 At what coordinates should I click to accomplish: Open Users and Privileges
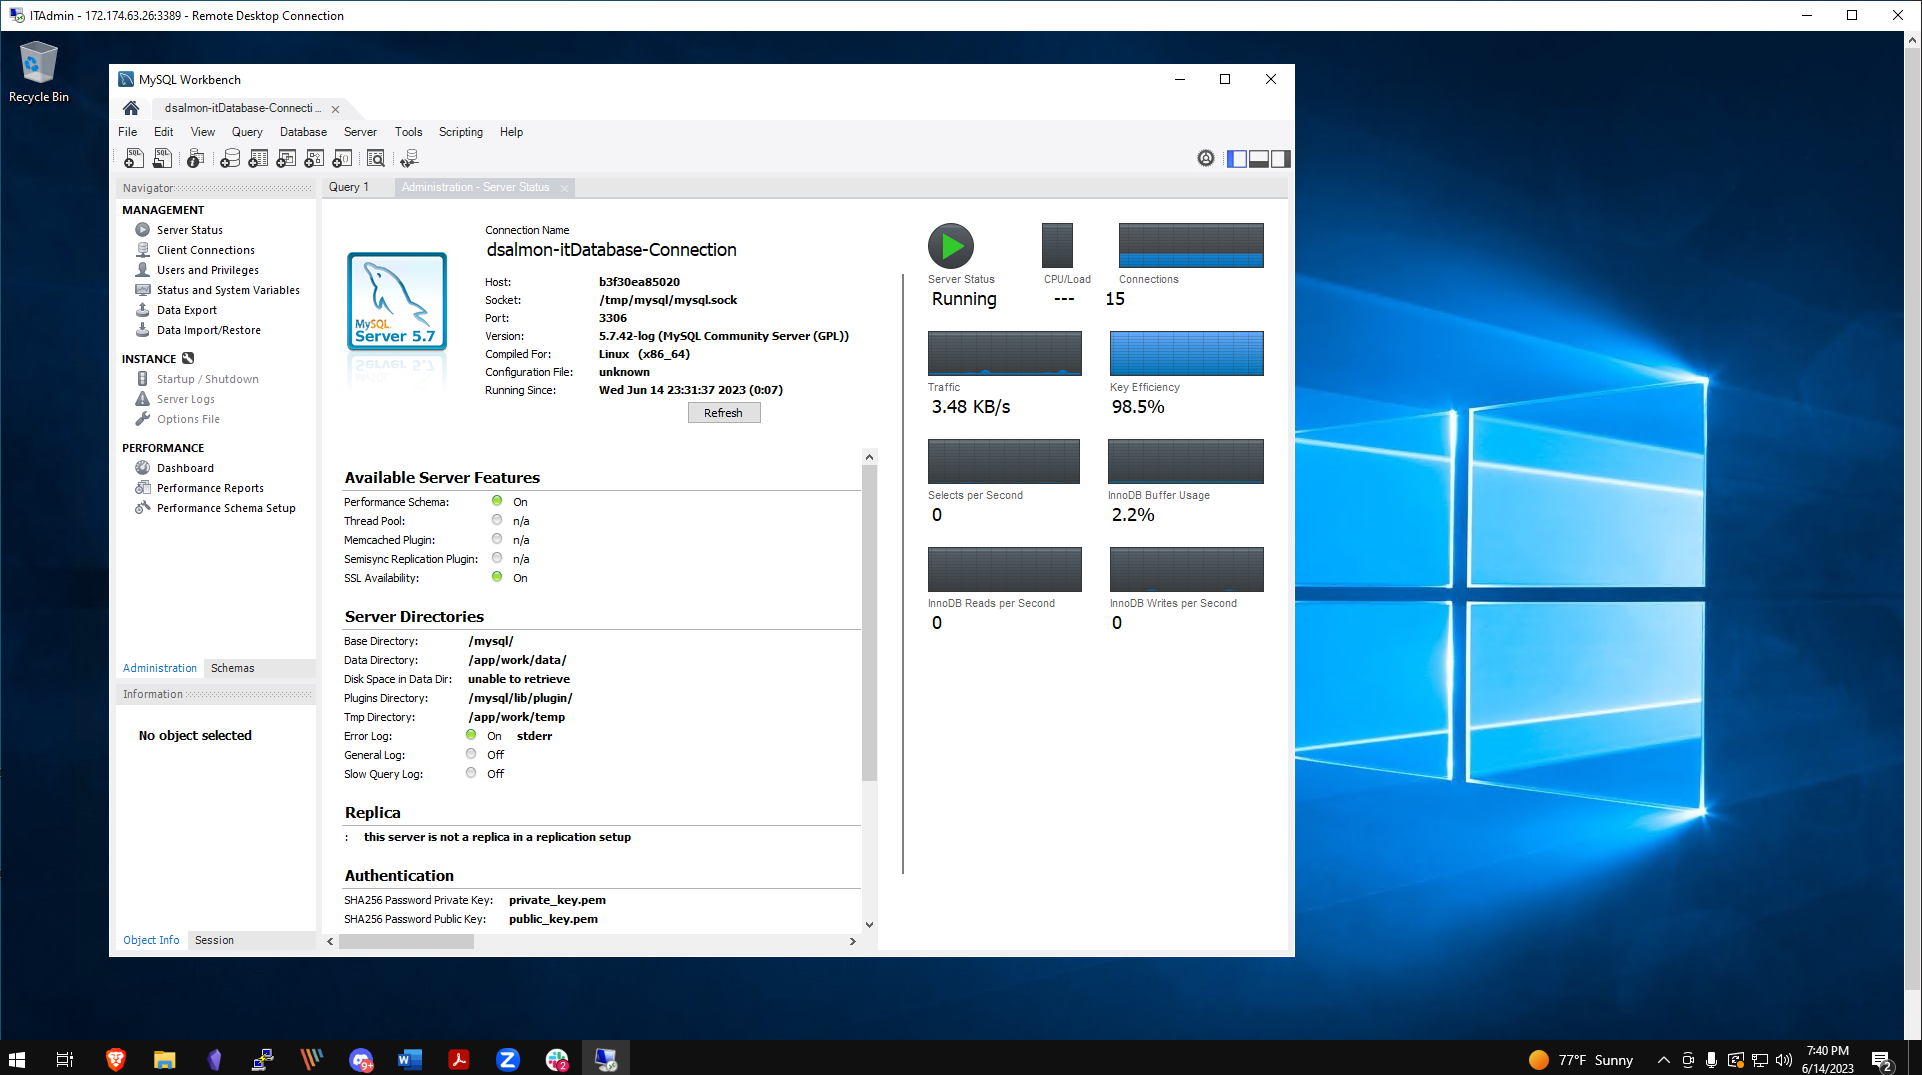(207, 270)
